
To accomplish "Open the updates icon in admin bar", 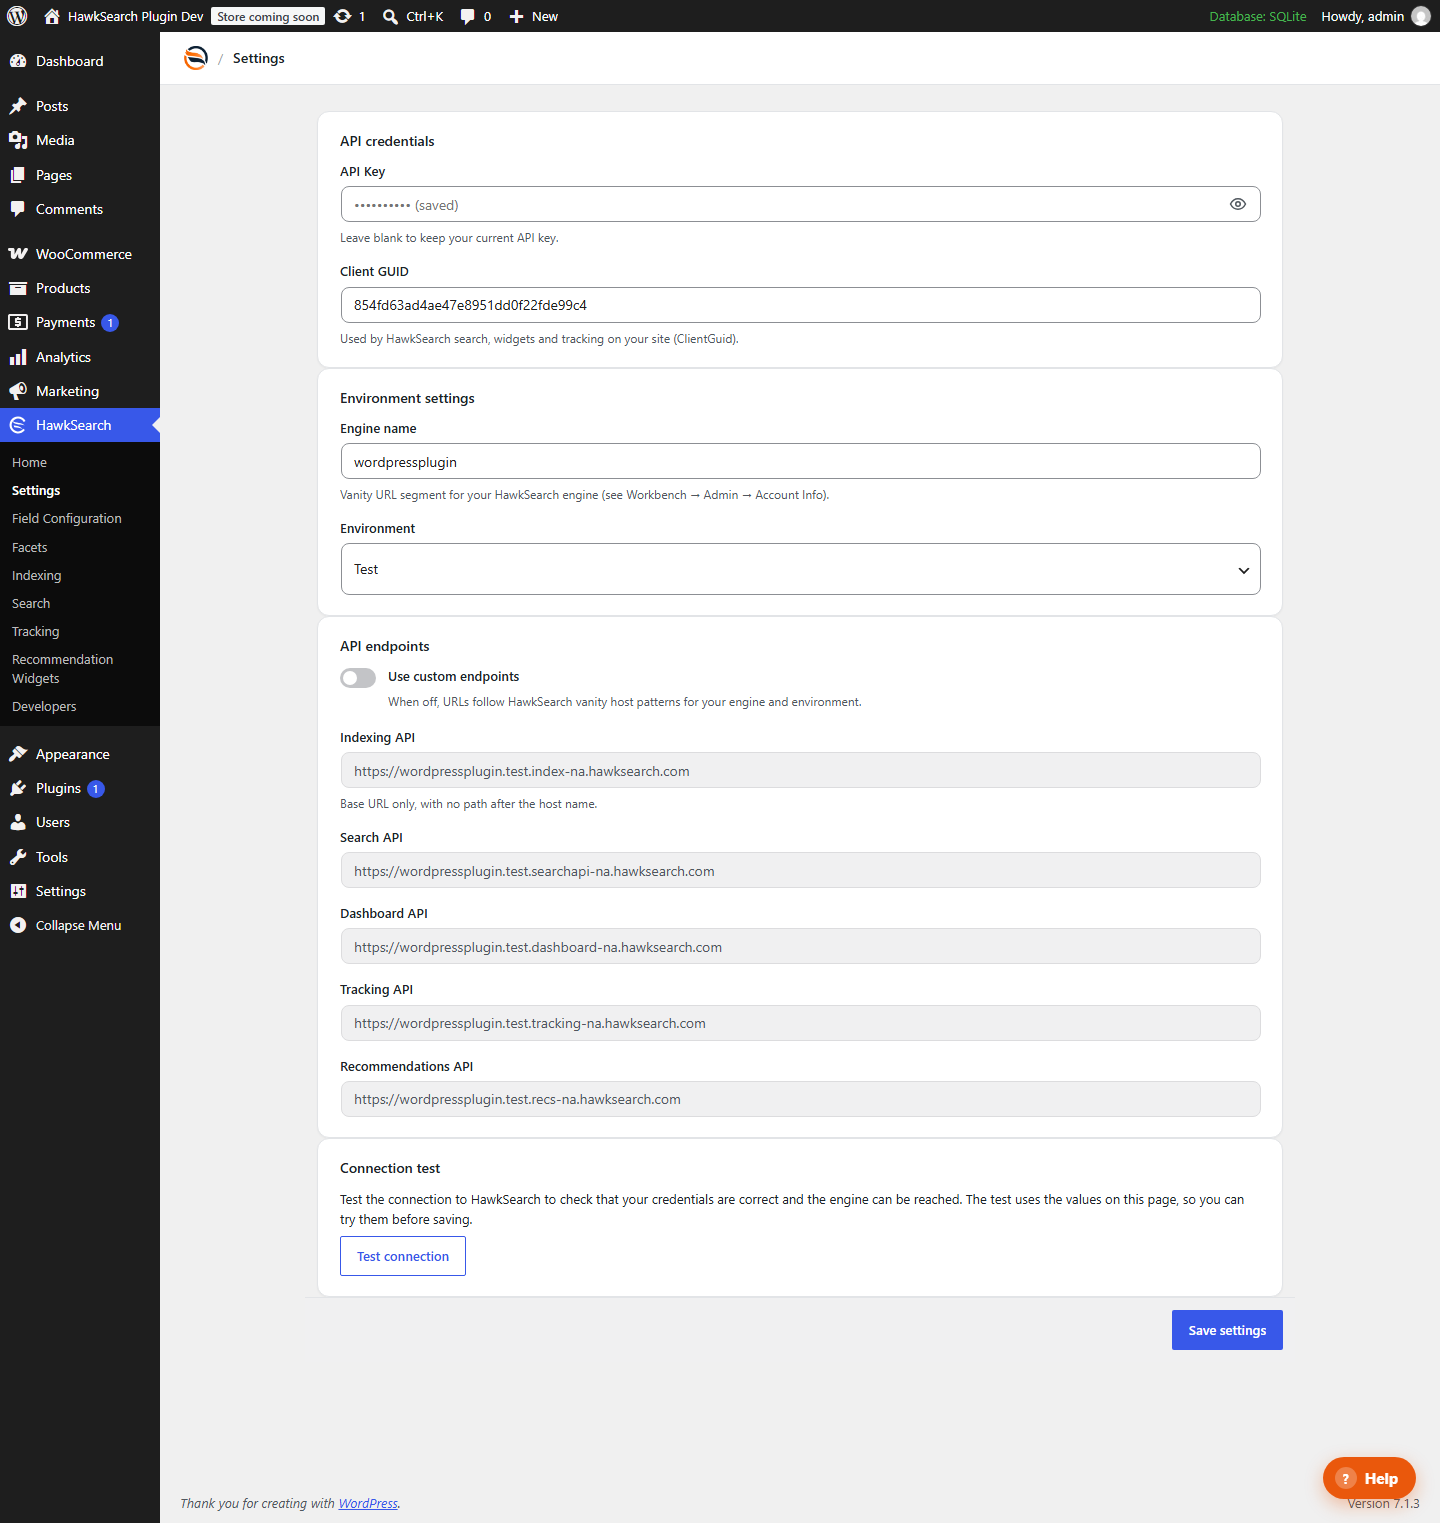I will (x=343, y=16).
